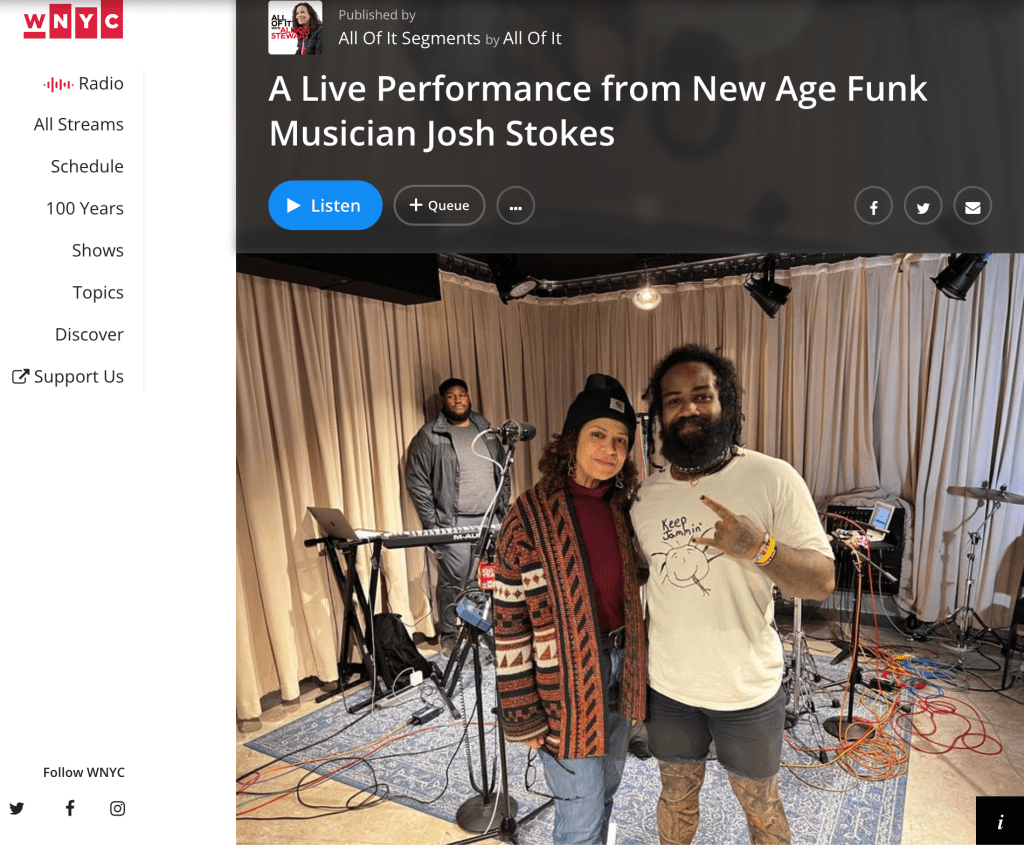Open the Shows section
Image resolution: width=1024 pixels, height=847 pixels.
[98, 250]
